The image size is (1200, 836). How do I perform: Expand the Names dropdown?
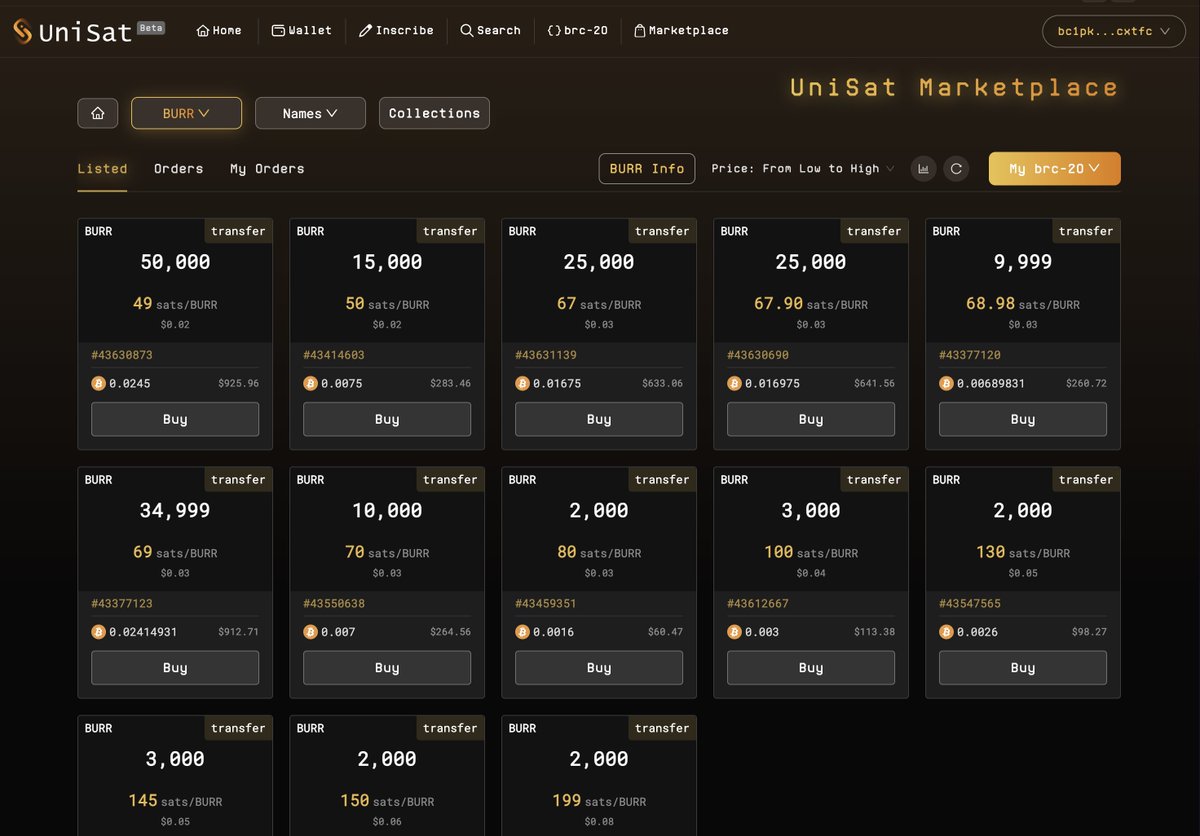pyautogui.click(x=310, y=113)
